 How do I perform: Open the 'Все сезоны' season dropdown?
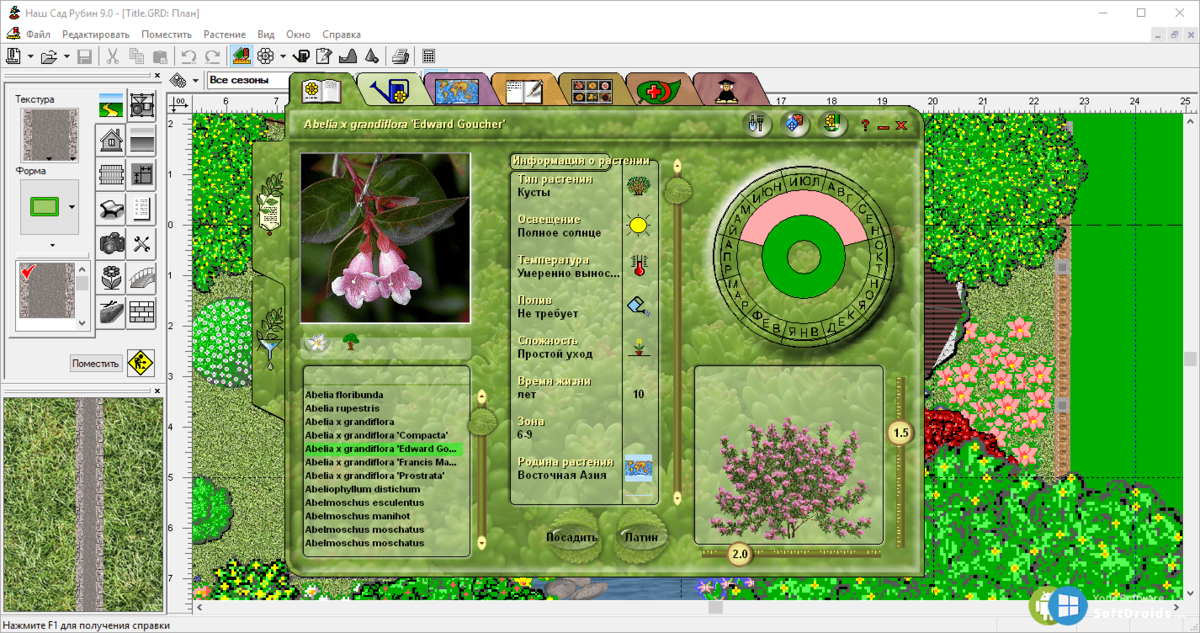249,80
